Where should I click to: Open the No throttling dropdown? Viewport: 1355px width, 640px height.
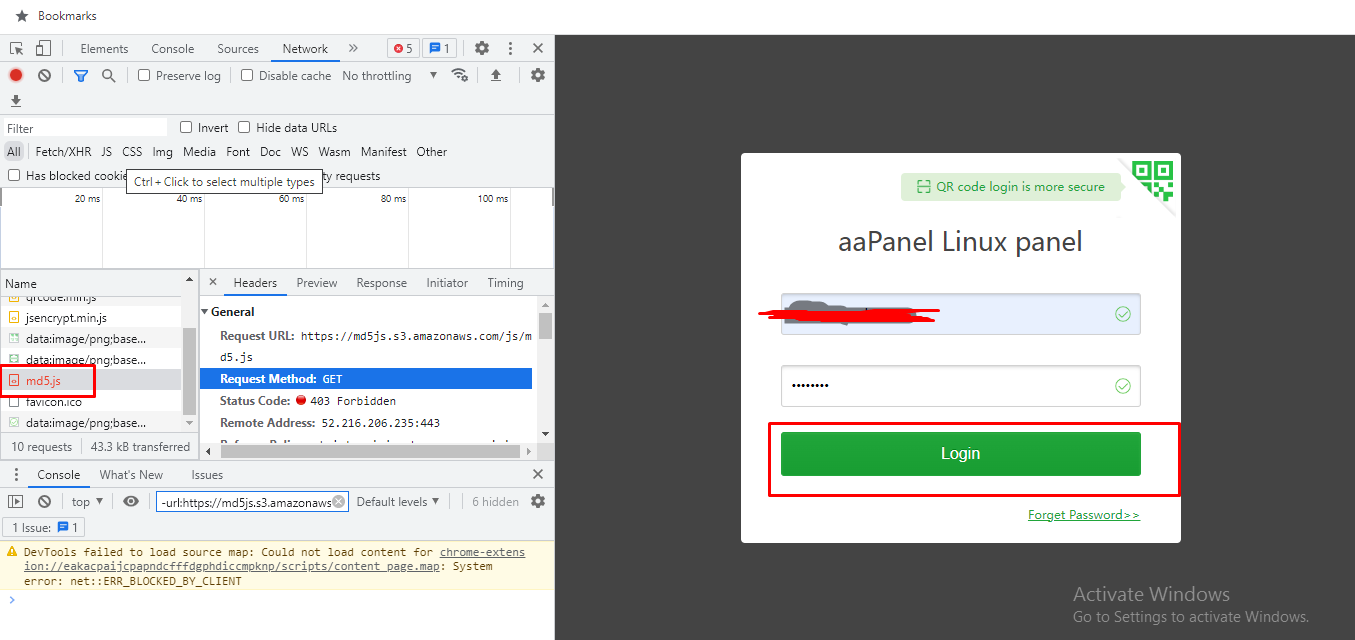(x=389, y=75)
